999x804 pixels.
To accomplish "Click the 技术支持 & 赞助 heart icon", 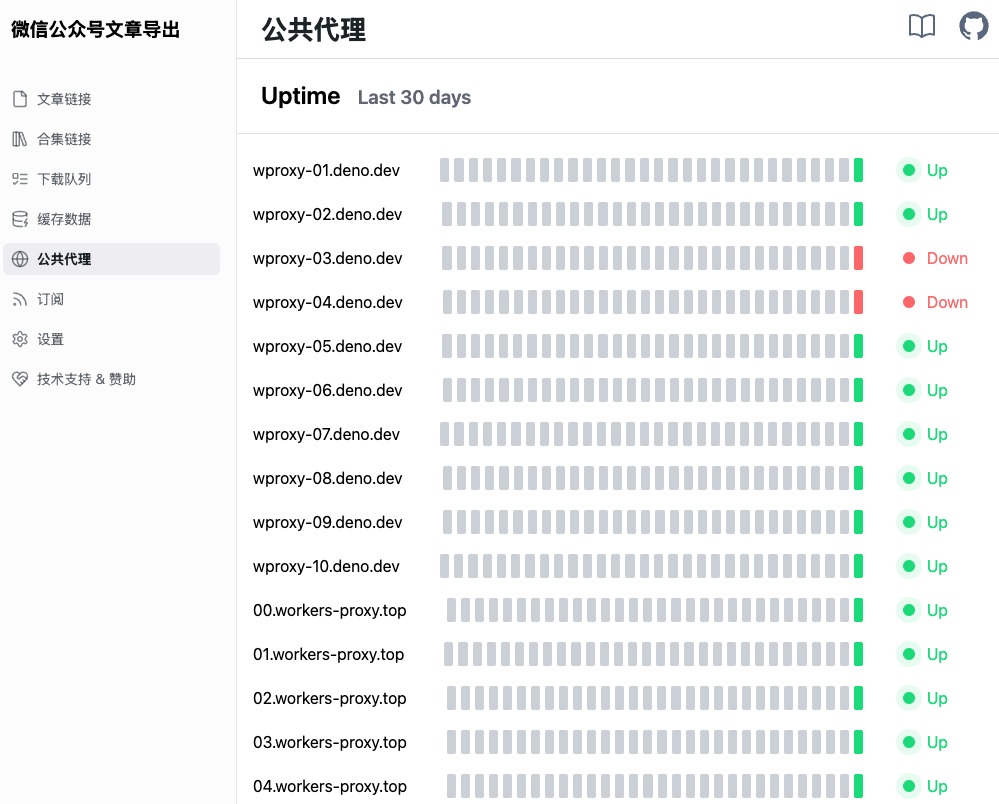I will click(20, 379).
